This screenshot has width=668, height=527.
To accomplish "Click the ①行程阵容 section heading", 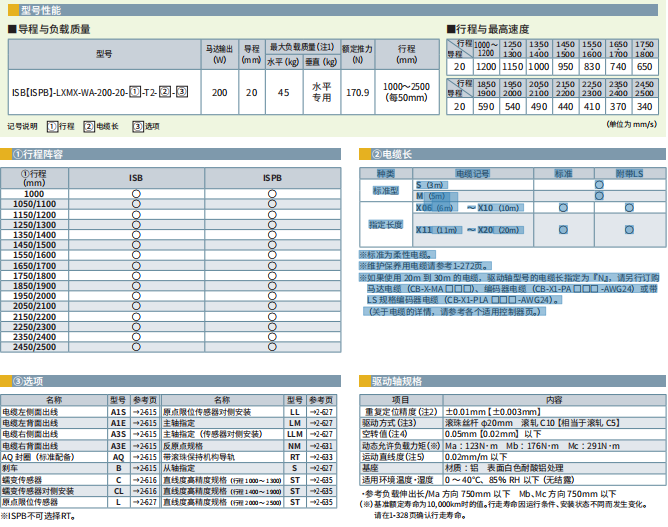I will click(x=38, y=154).
